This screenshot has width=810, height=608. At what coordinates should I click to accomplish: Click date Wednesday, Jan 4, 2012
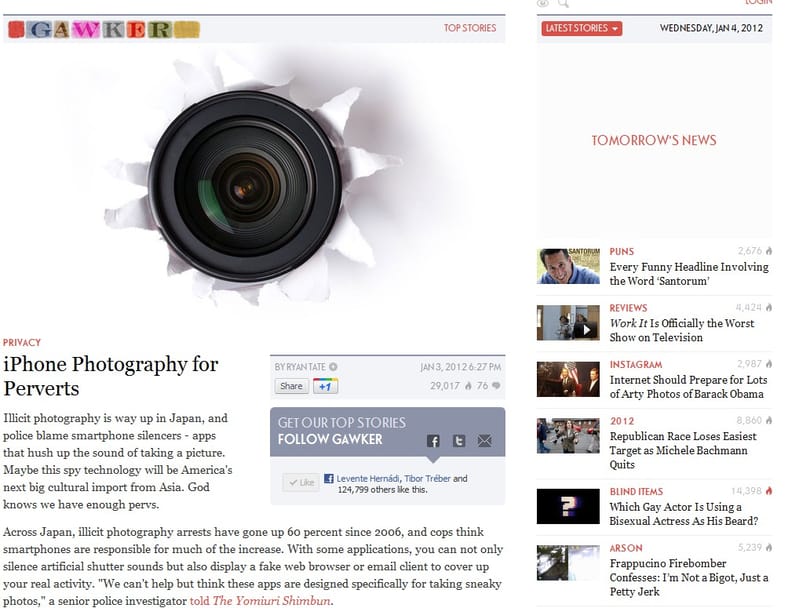(711, 28)
